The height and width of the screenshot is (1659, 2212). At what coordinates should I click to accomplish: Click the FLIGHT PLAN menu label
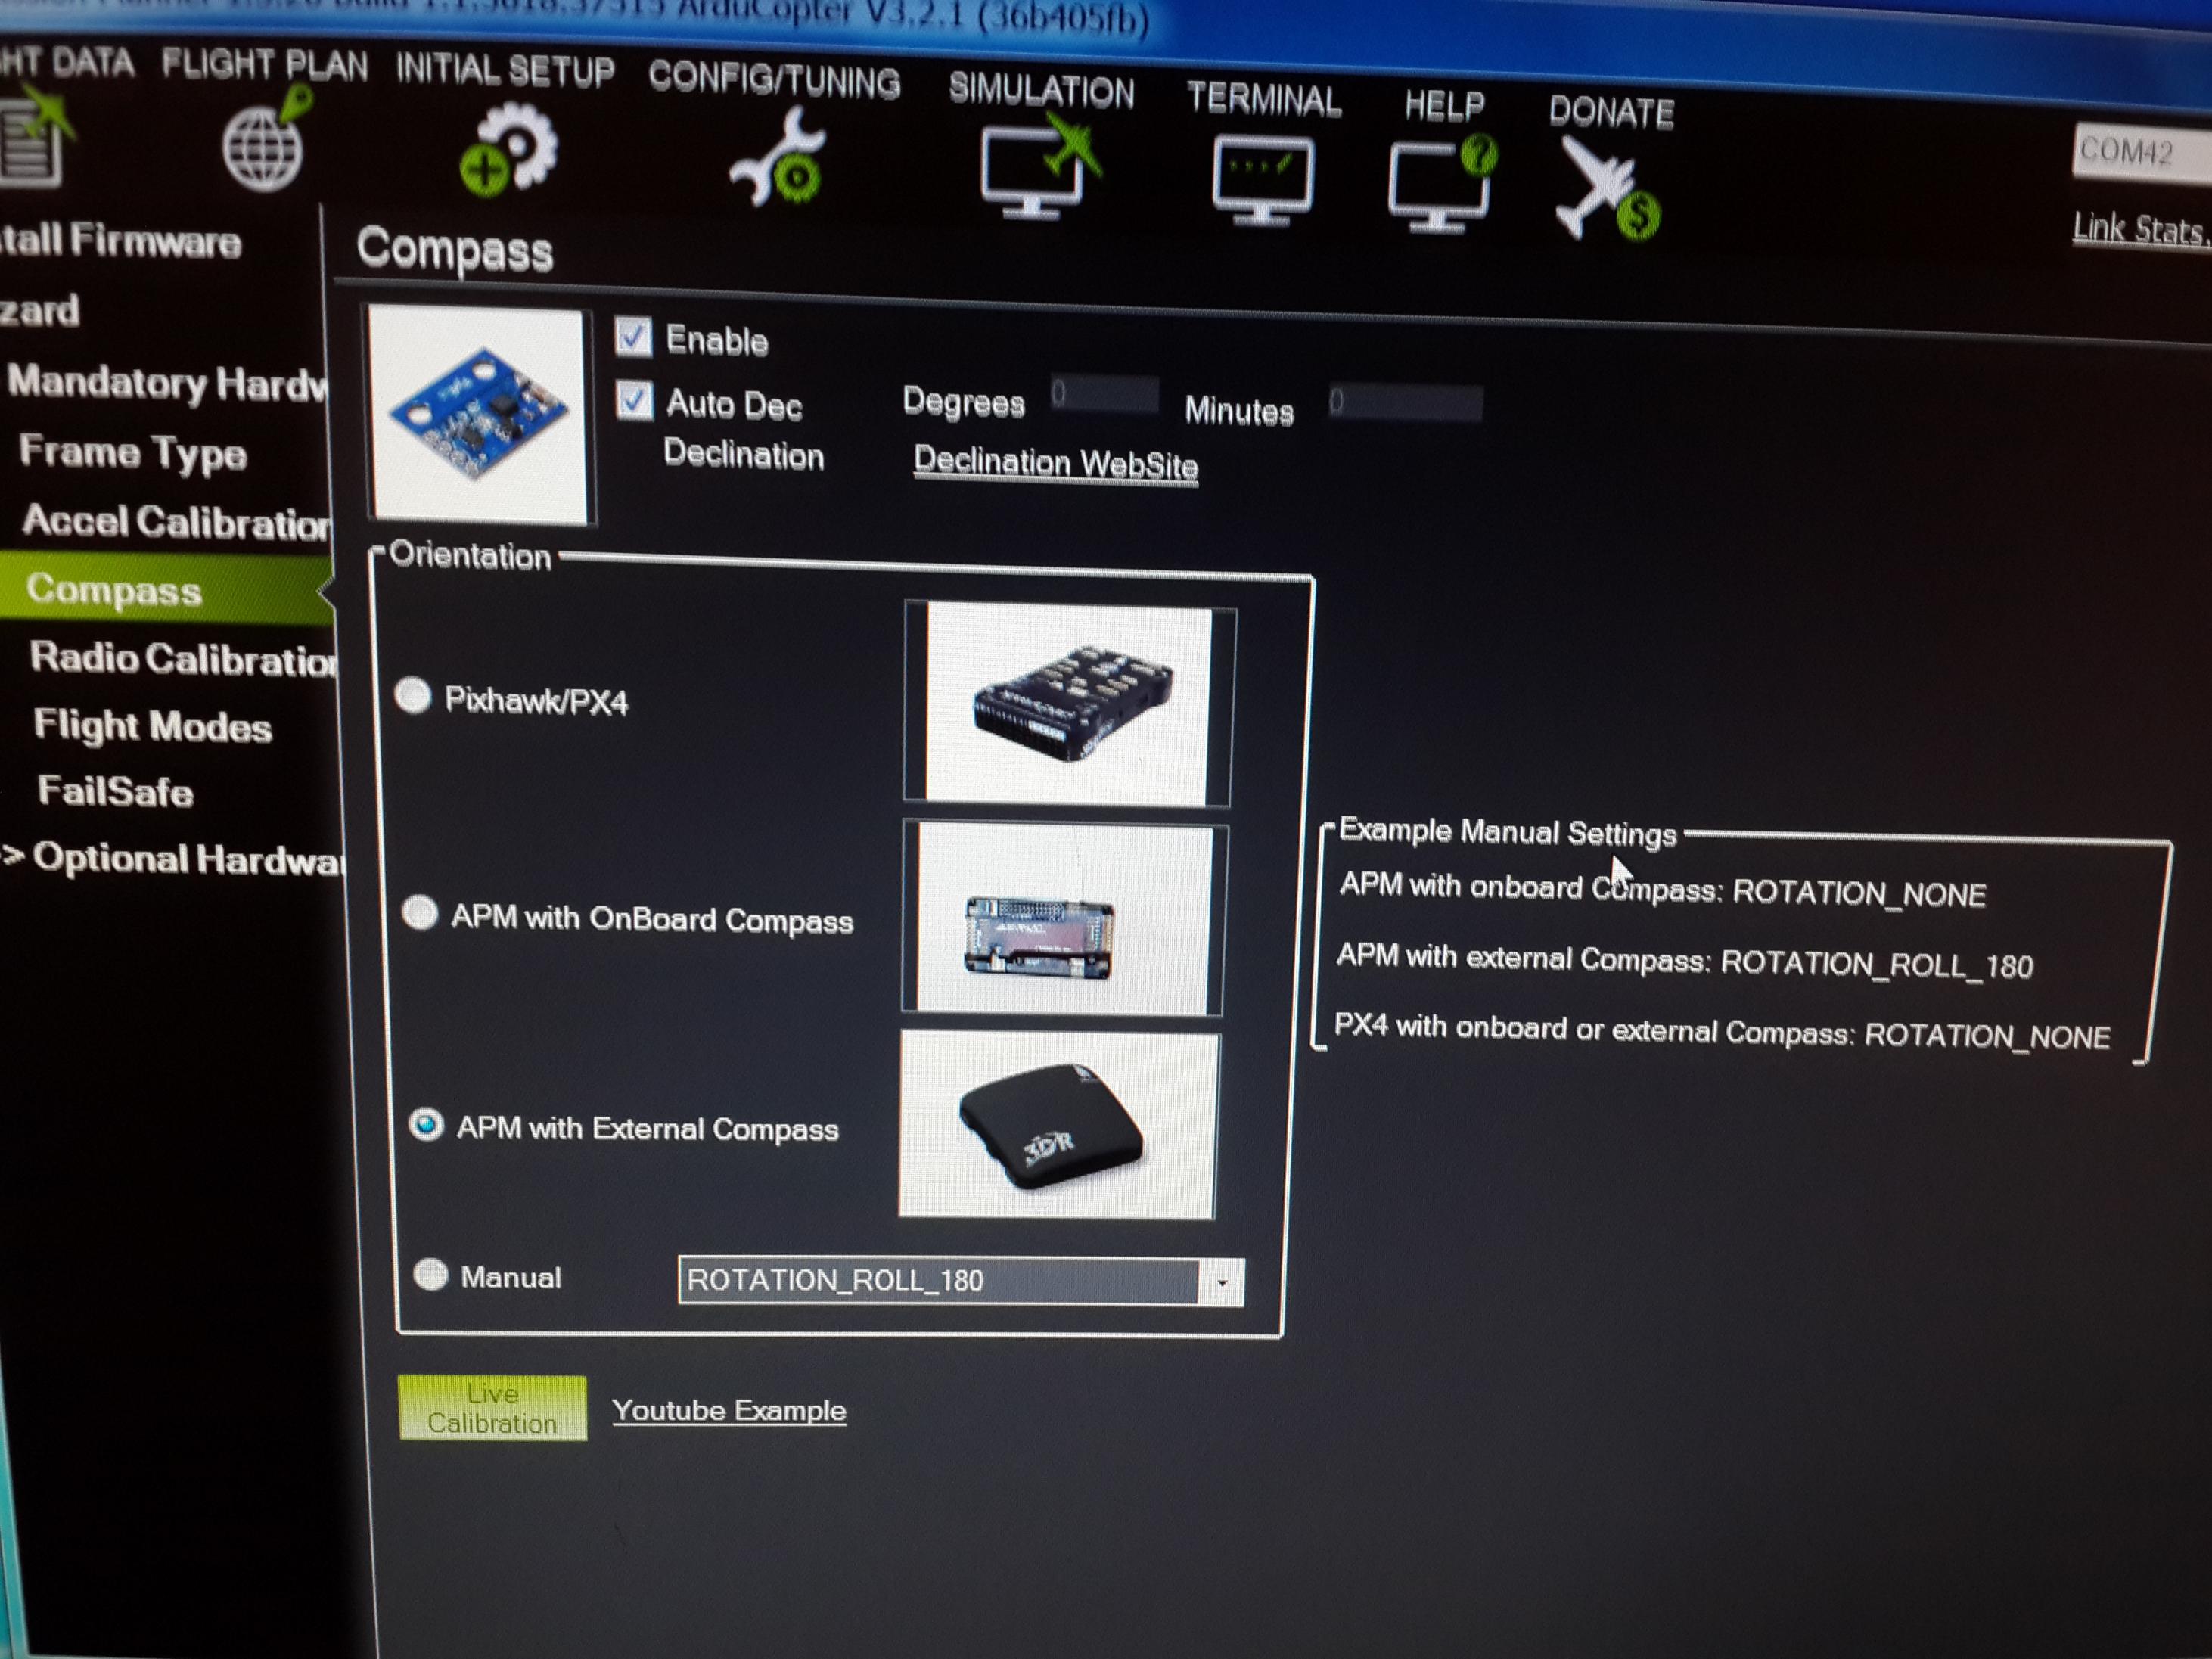[x=265, y=65]
